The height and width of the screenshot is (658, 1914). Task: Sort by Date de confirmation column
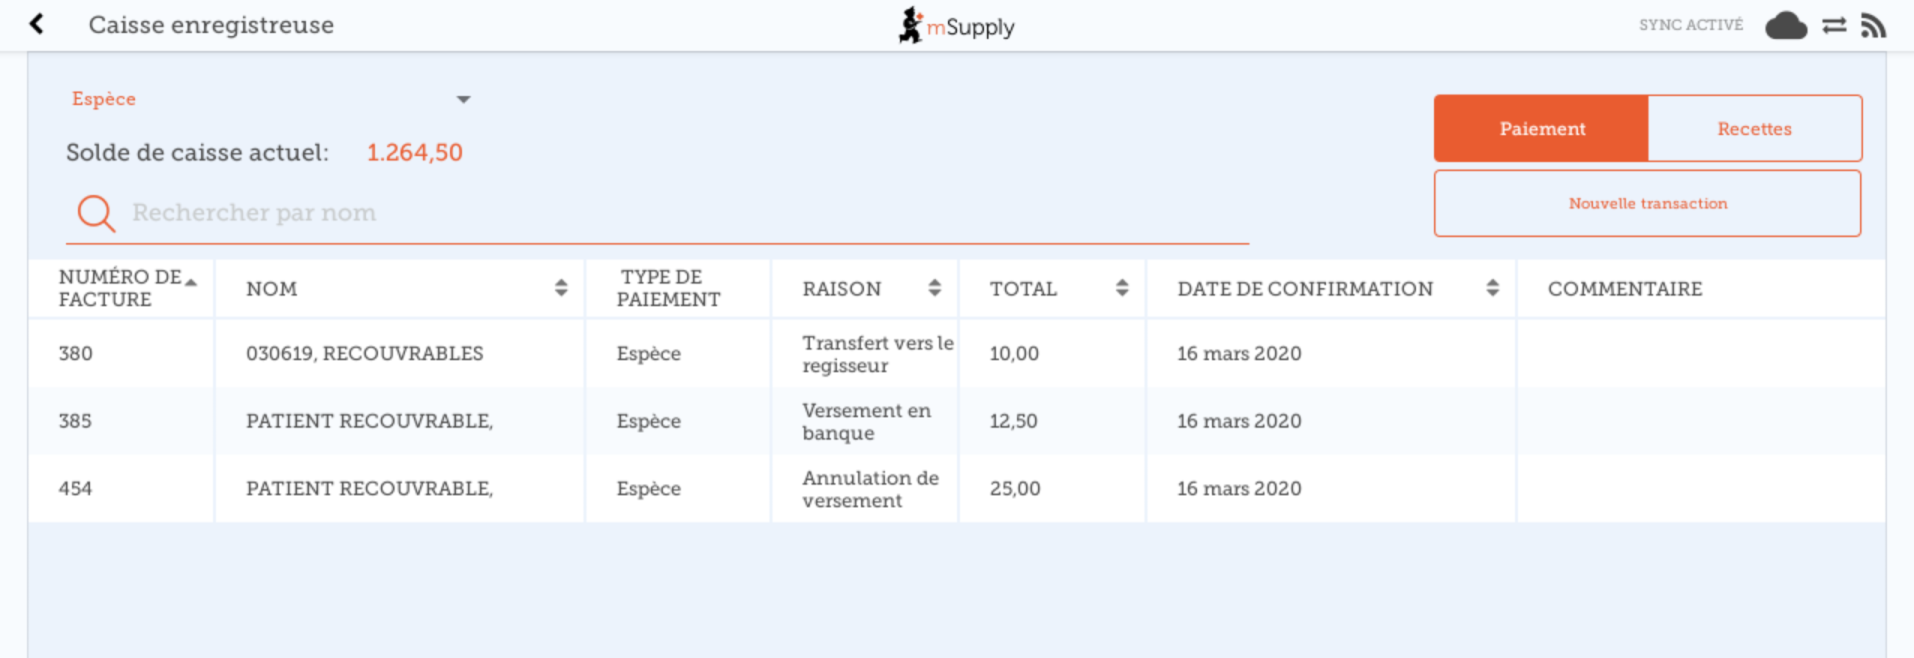point(1492,288)
